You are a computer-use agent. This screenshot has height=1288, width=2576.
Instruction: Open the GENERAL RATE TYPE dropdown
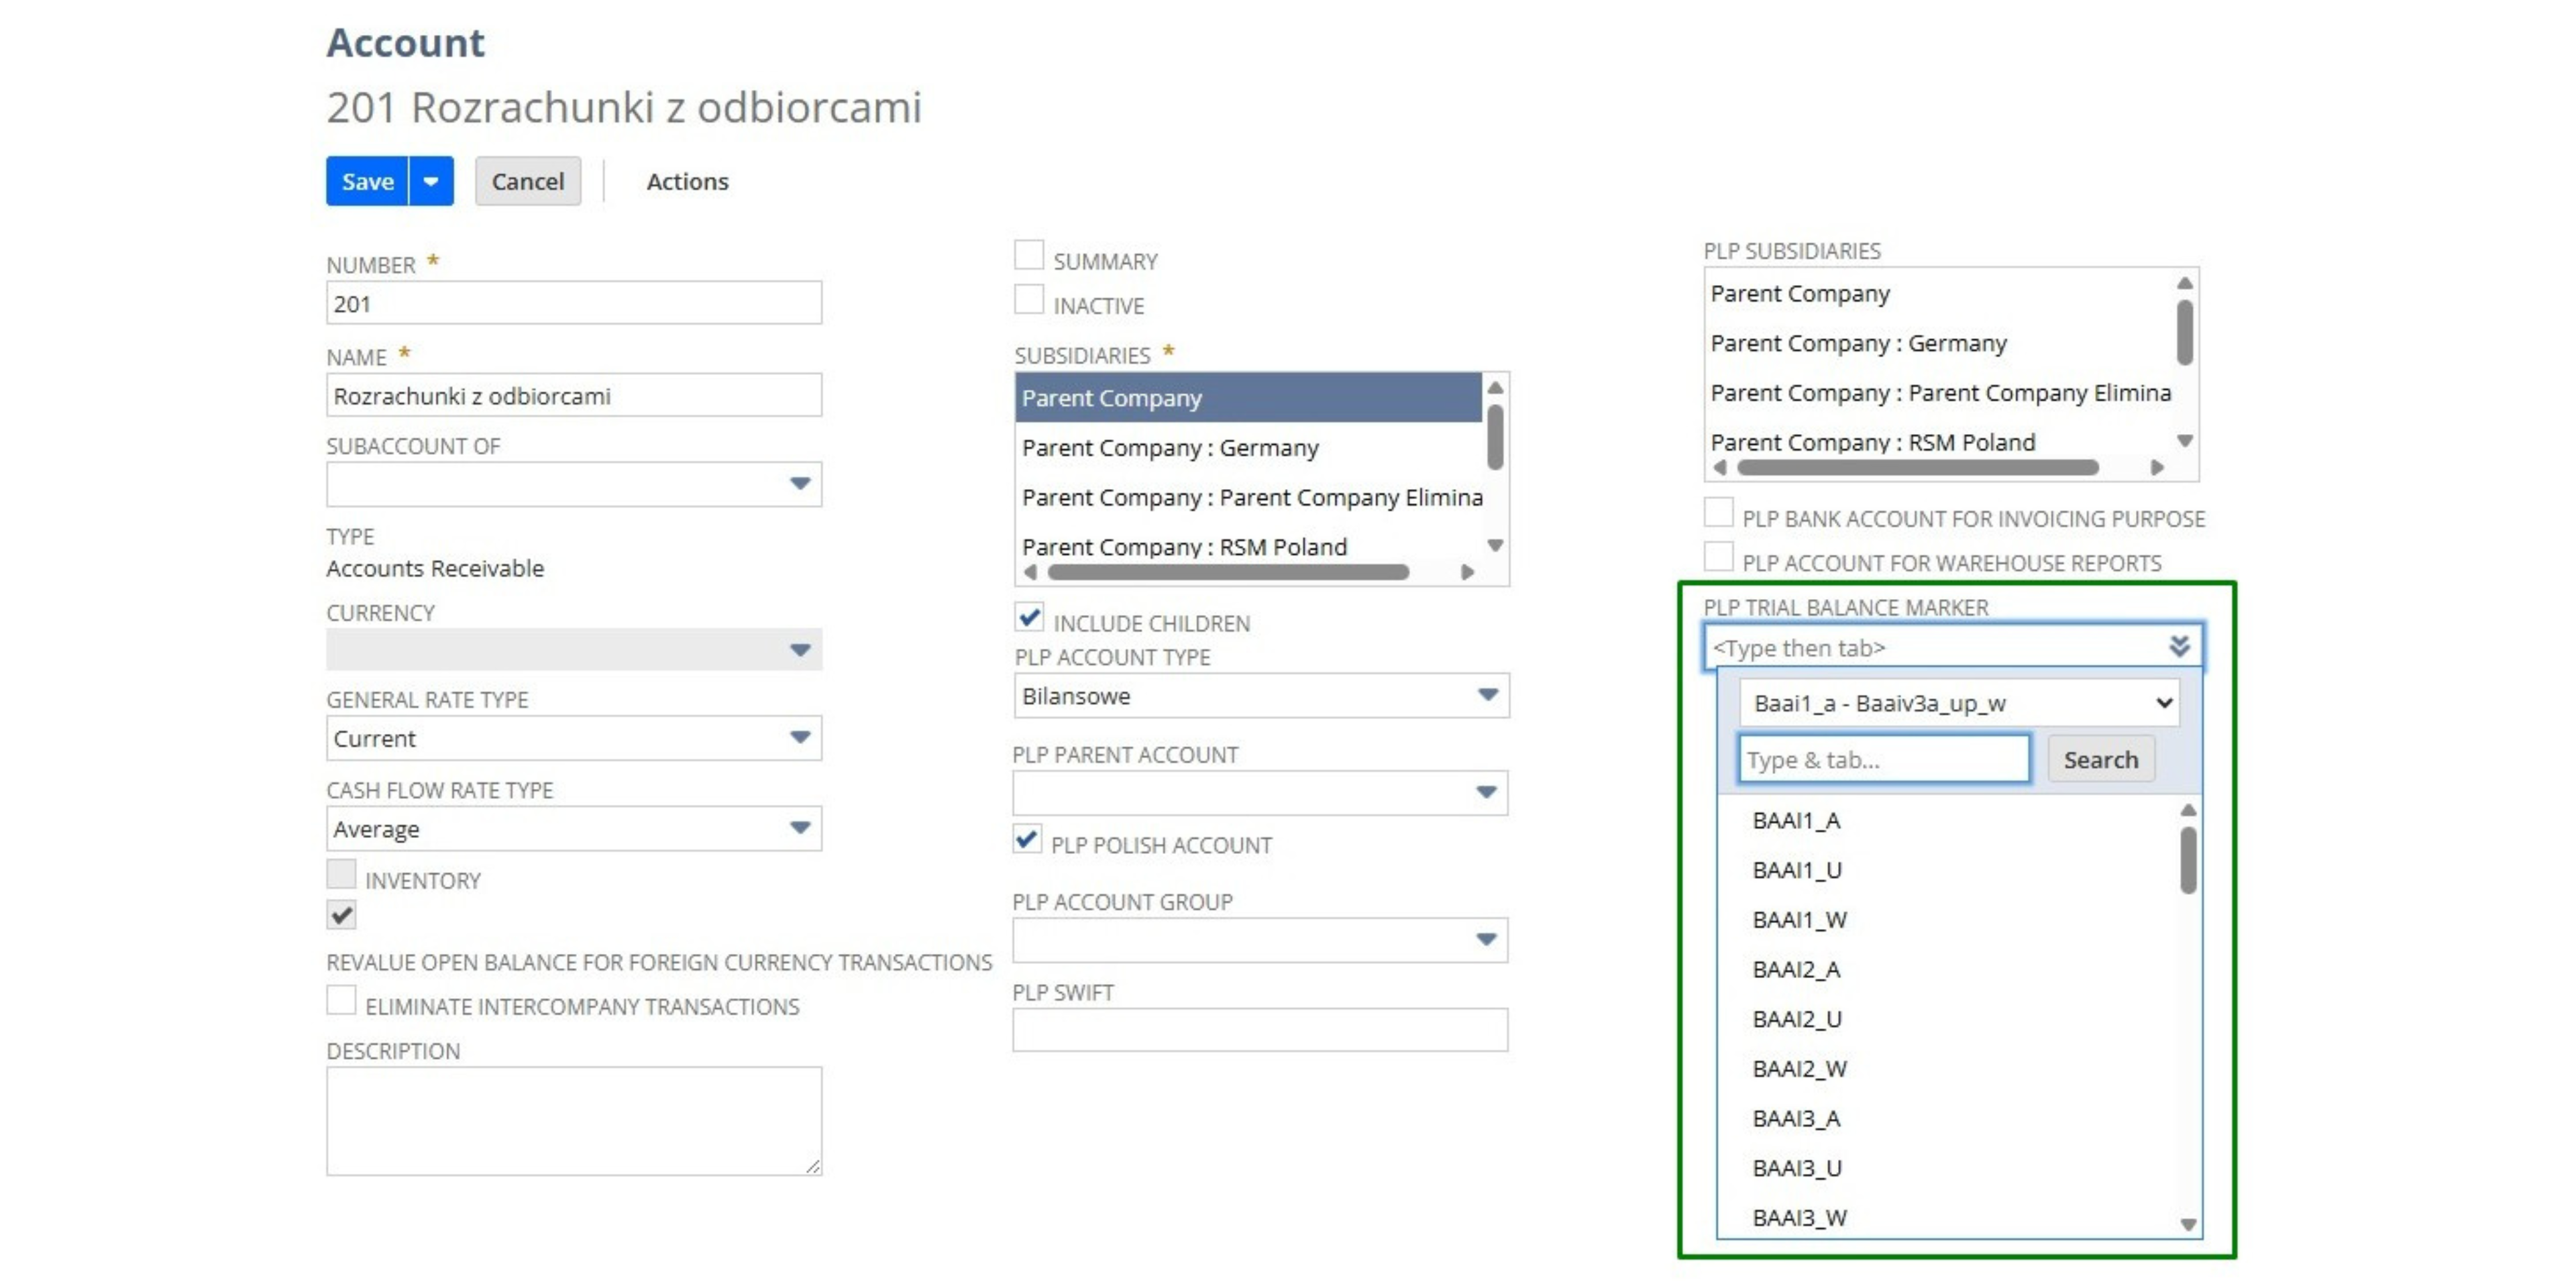click(x=799, y=738)
